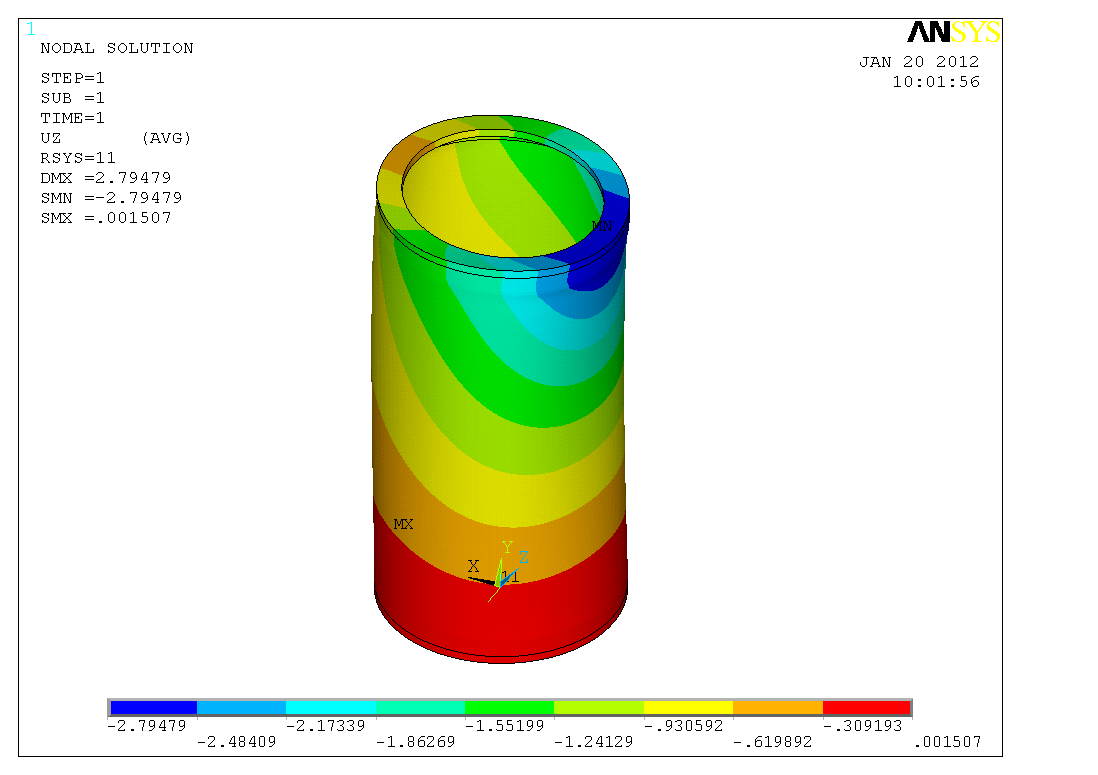Viewport: 1098px width, 775px height.
Task: Click the X axis label of the triad
Action: [x=473, y=566]
